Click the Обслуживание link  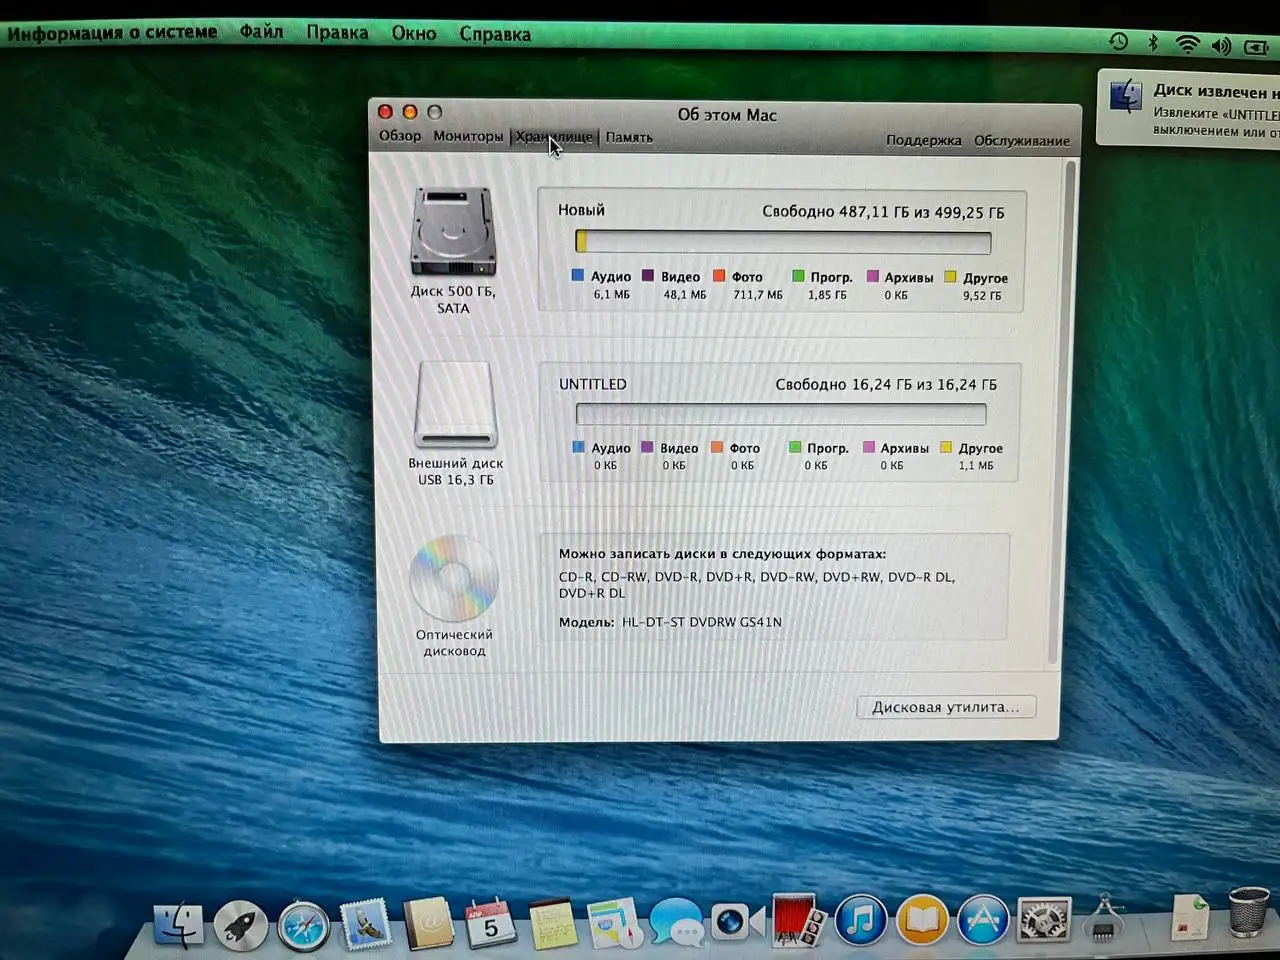coord(1021,141)
